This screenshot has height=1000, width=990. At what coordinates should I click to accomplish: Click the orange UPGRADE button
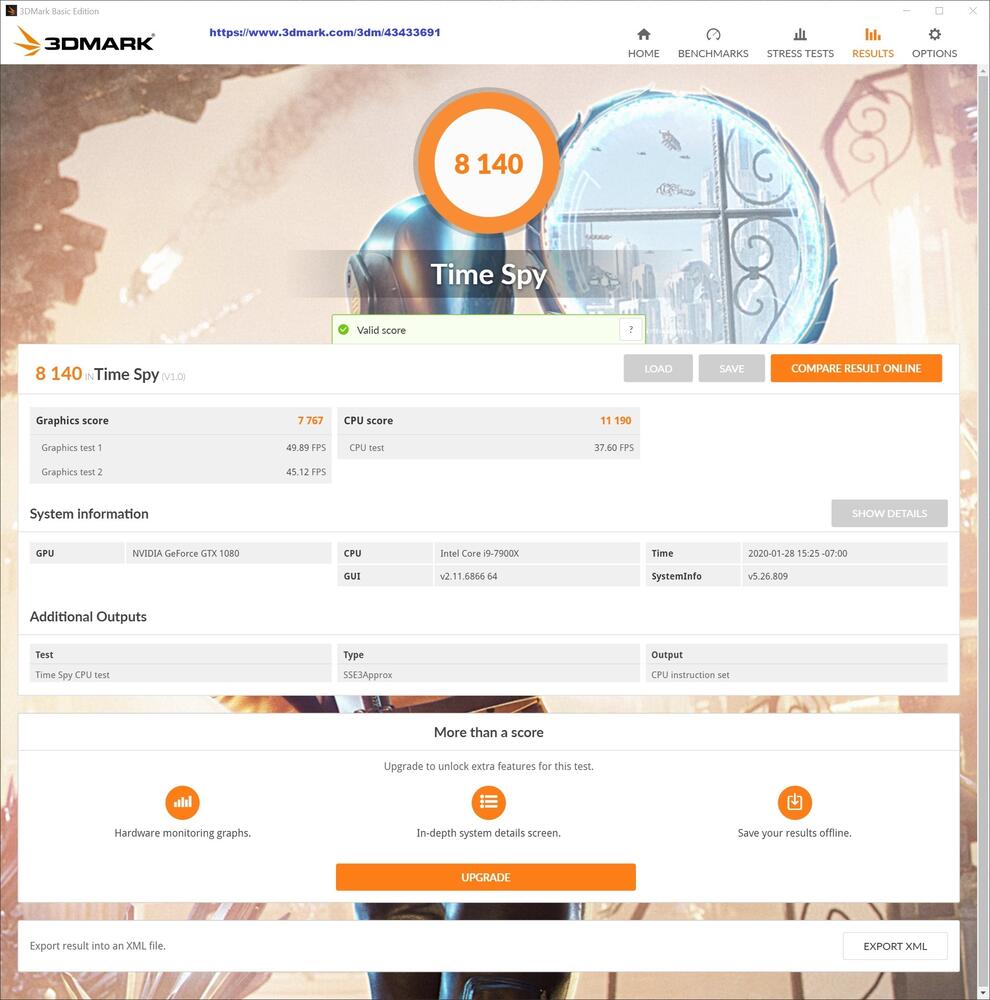pyautogui.click(x=485, y=877)
